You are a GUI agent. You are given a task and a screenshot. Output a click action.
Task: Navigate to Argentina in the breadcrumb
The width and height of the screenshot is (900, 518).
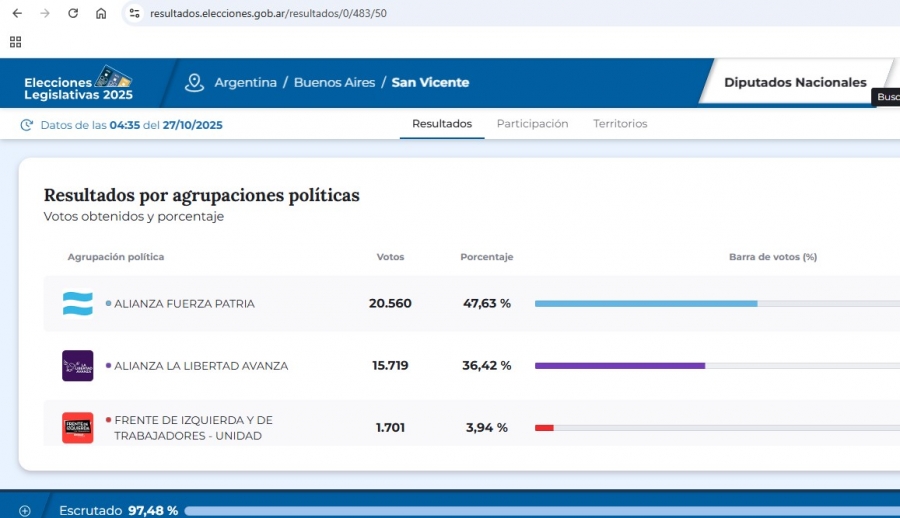click(245, 83)
